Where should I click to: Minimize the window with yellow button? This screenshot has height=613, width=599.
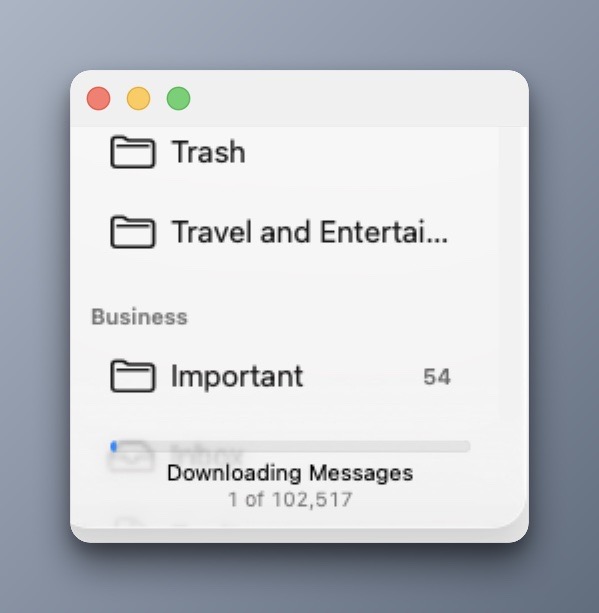coord(138,99)
